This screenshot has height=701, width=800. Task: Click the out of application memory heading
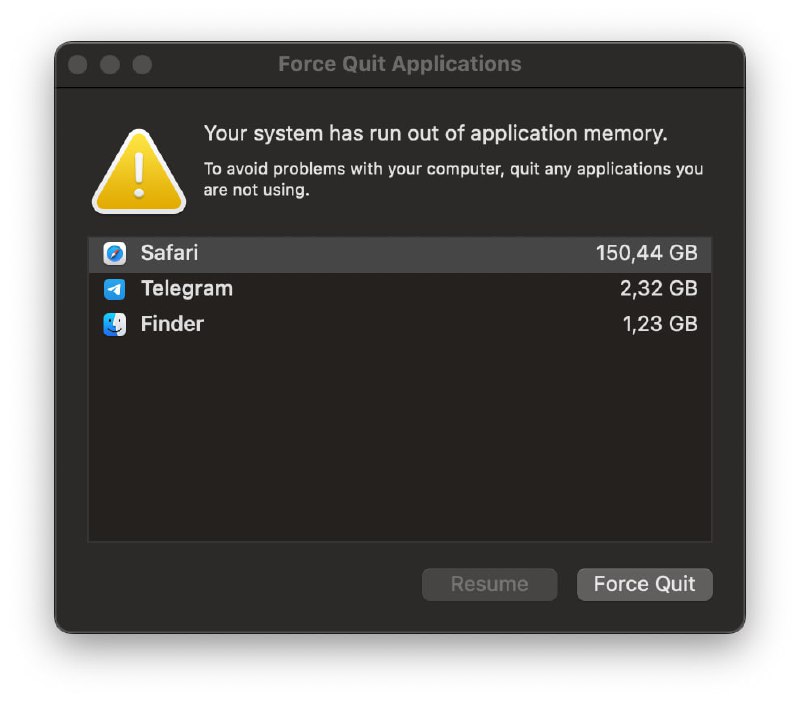tap(435, 133)
